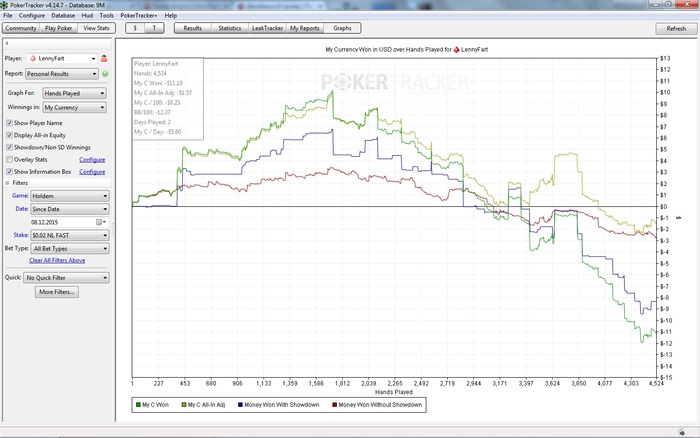Collapse the Filters section
The height and width of the screenshot is (438, 700).
click(7, 183)
